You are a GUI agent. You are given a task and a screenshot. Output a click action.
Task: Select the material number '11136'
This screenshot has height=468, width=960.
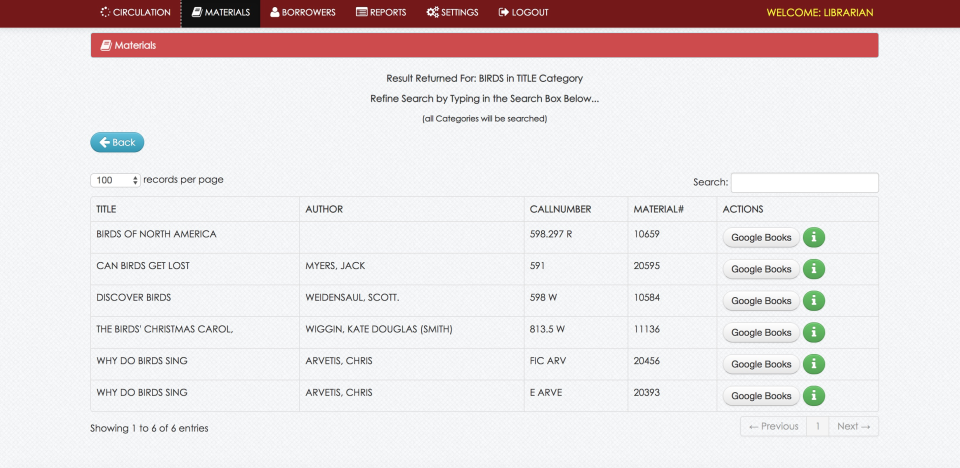647,330
